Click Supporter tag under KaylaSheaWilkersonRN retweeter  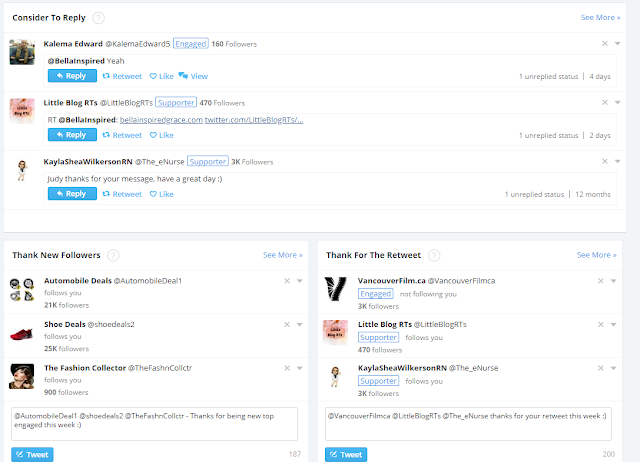[x=378, y=381]
